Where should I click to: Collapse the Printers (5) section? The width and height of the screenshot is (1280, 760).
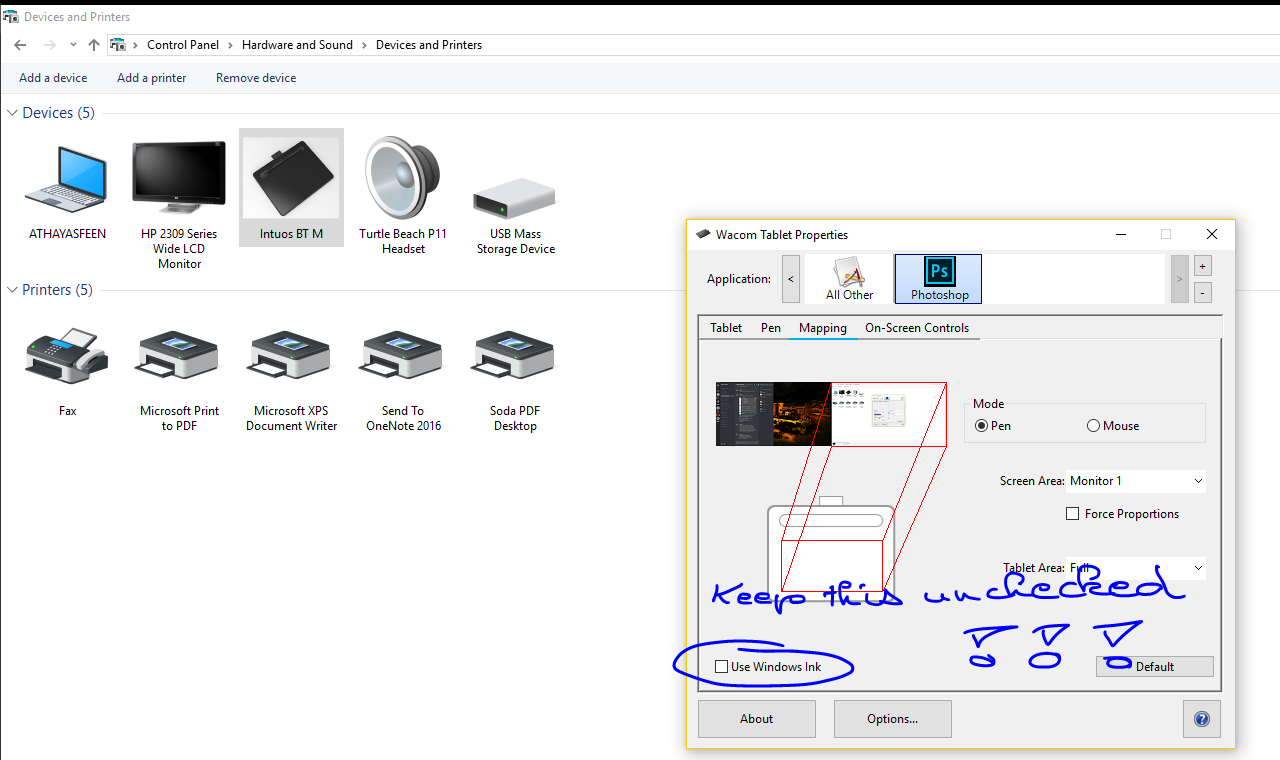pyautogui.click(x=12, y=290)
